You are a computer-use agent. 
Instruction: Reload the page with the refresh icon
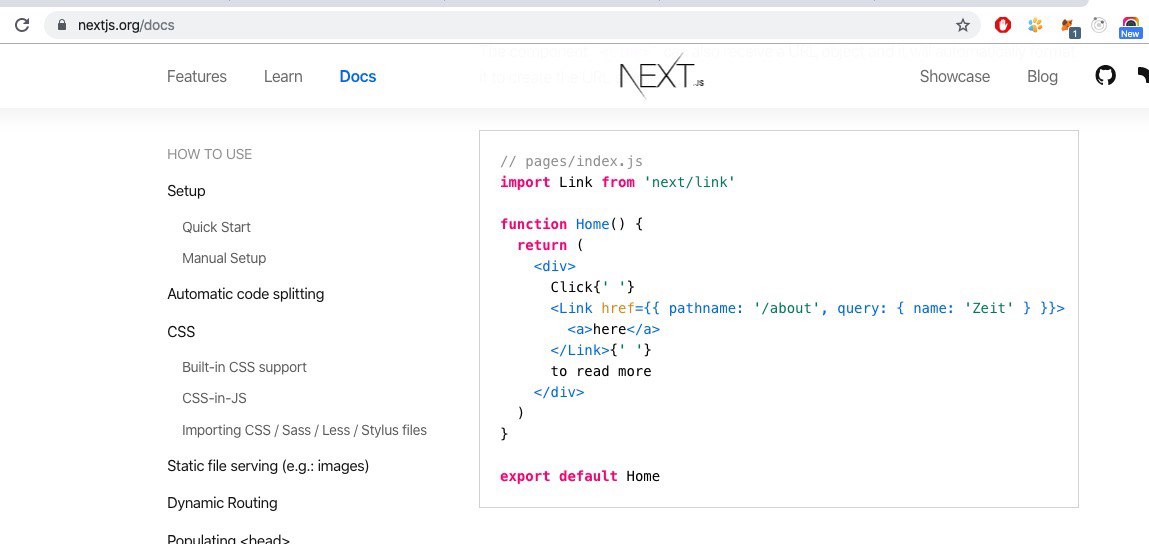(x=22, y=25)
